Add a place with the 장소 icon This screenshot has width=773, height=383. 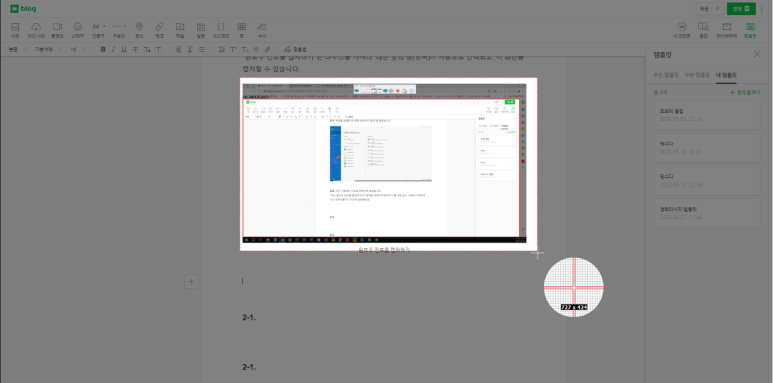click(139, 30)
